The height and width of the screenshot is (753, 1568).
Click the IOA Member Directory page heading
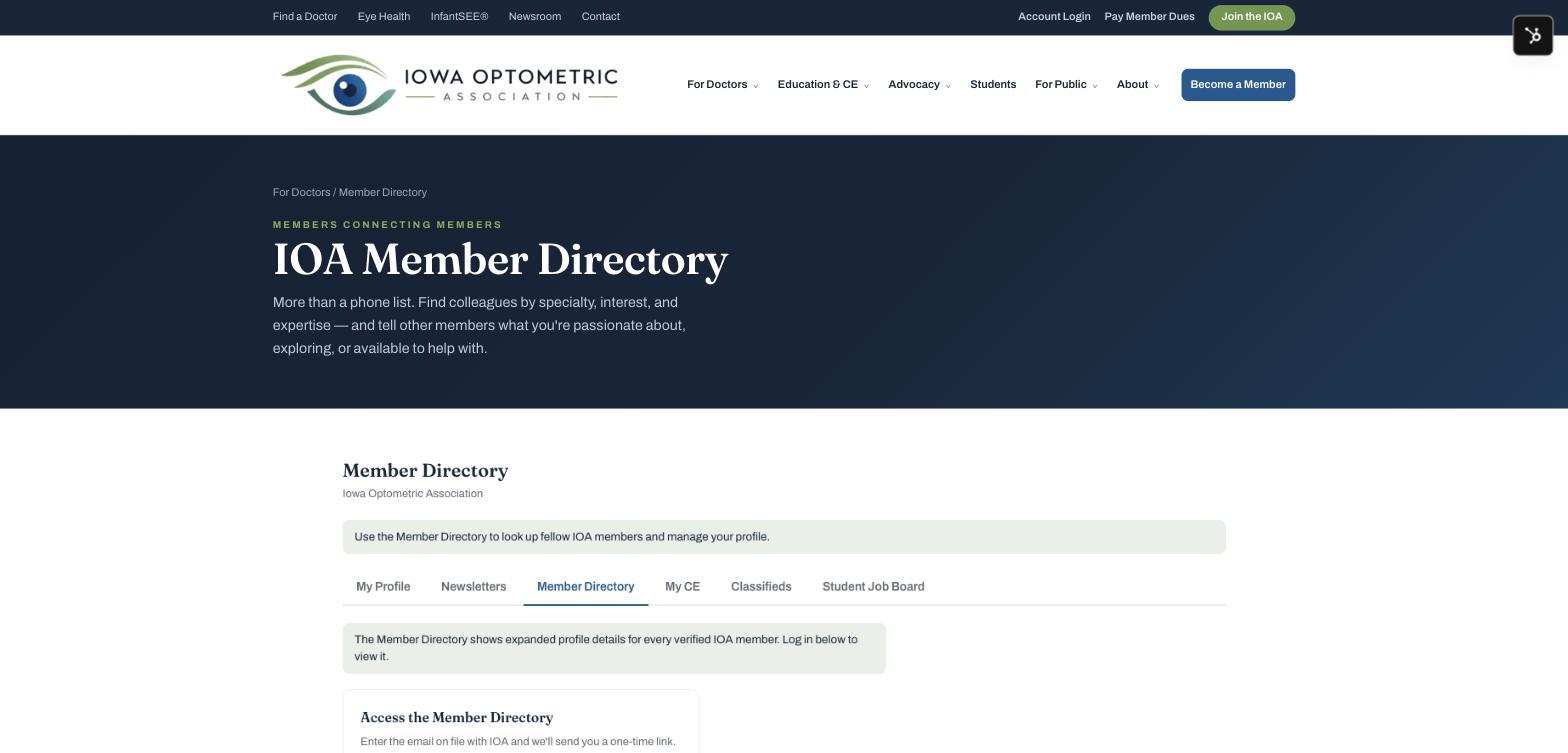point(500,260)
